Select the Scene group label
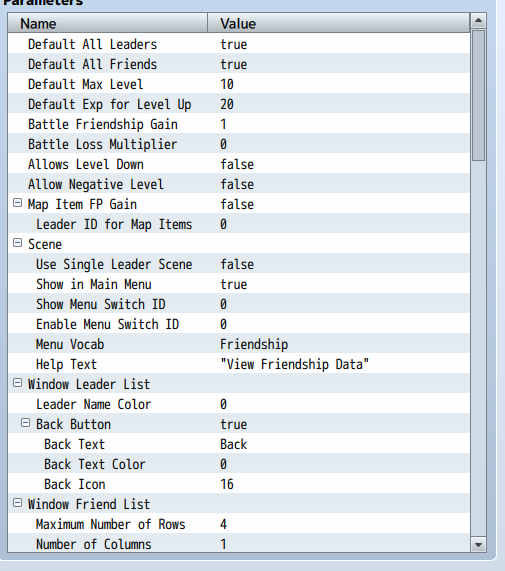This screenshot has height=571, width=505. pyautogui.click(x=45, y=244)
